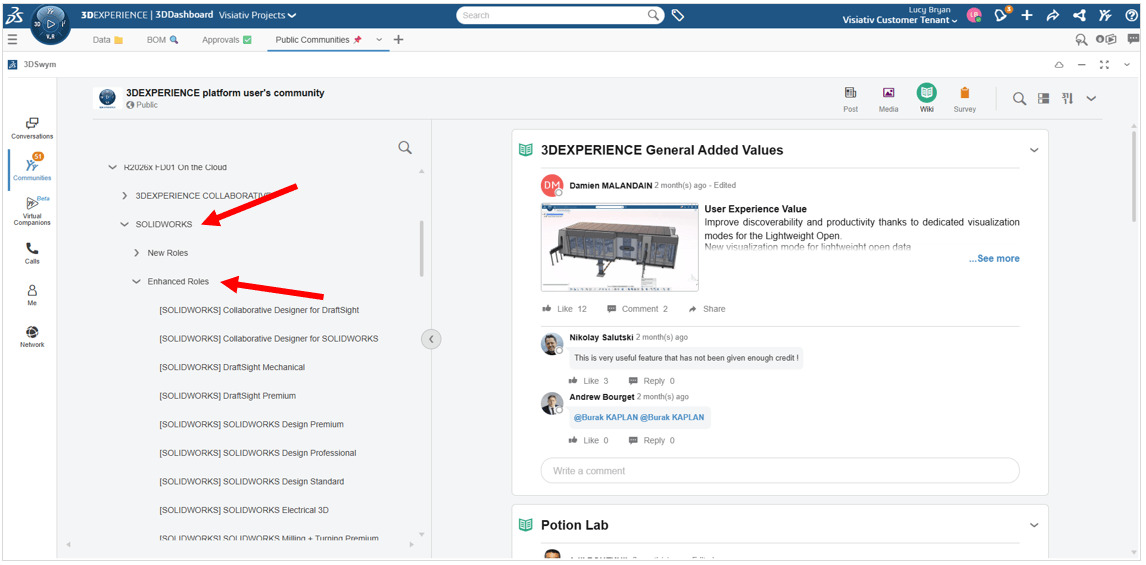Image resolution: width=1146 pixels, height=565 pixels.
Task: Switch to the BOM tab
Action: (162, 40)
